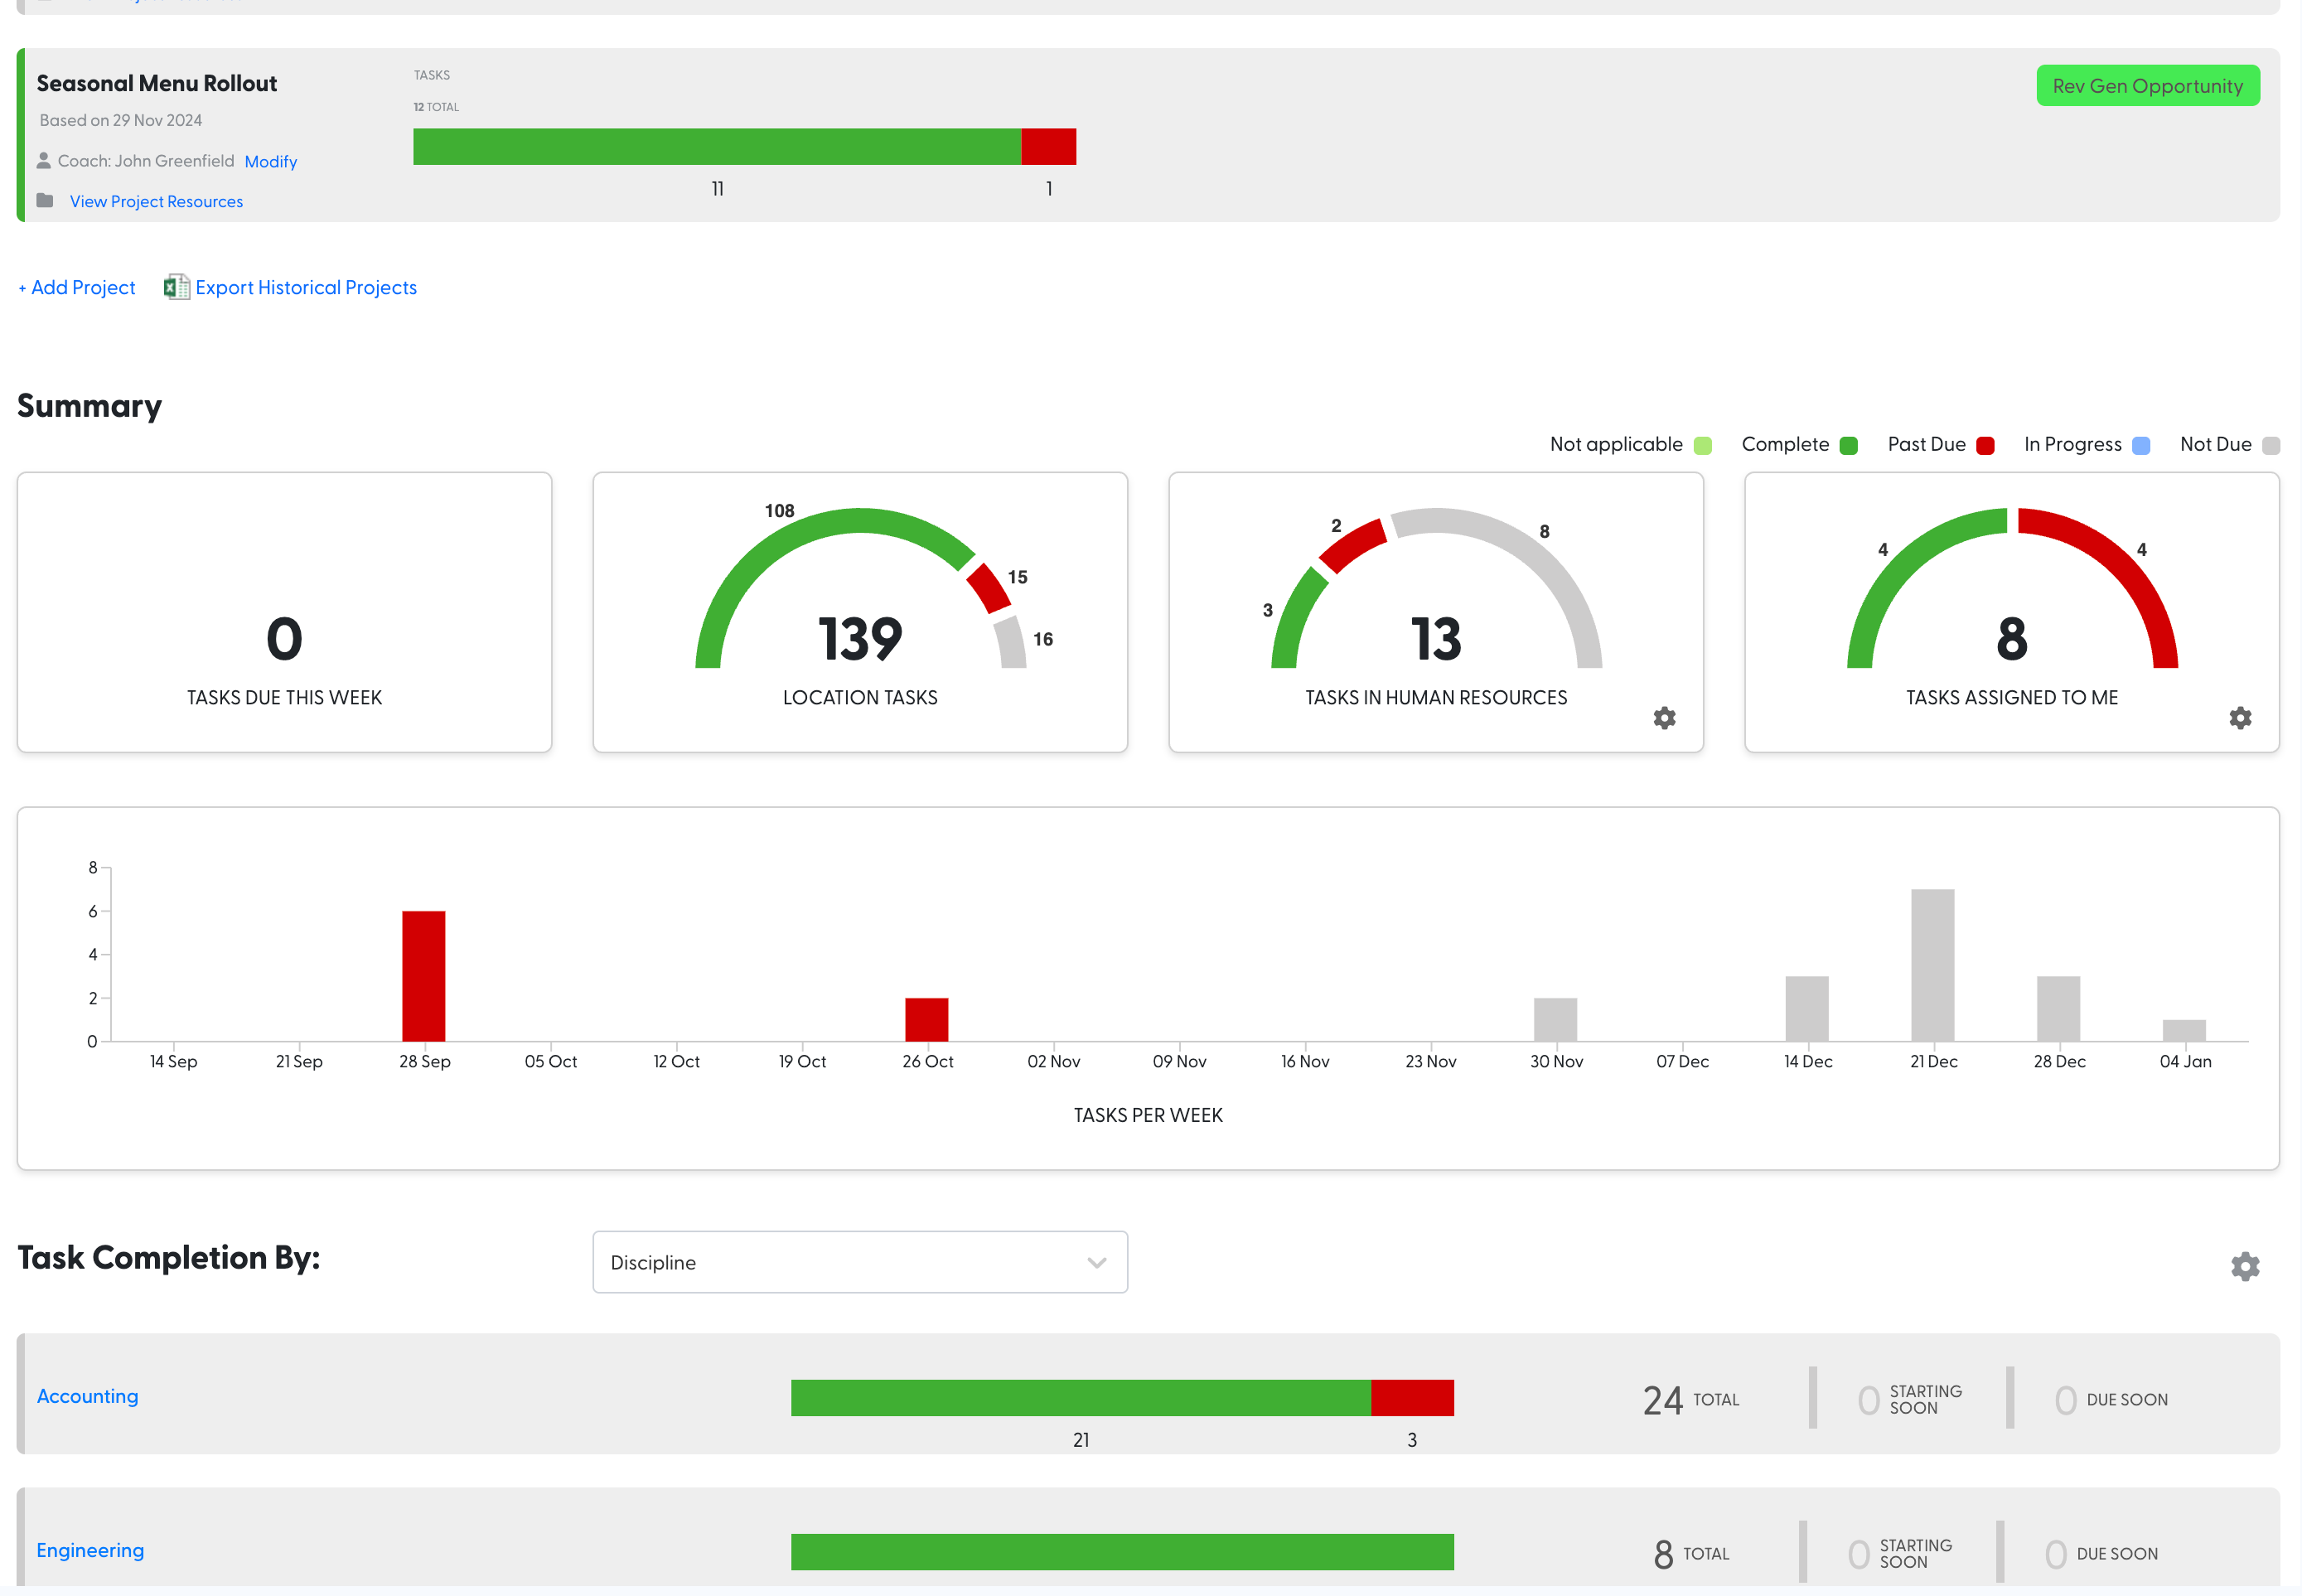Toggle the Past Due legend filter
The height and width of the screenshot is (1596, 2302).
1986,444
